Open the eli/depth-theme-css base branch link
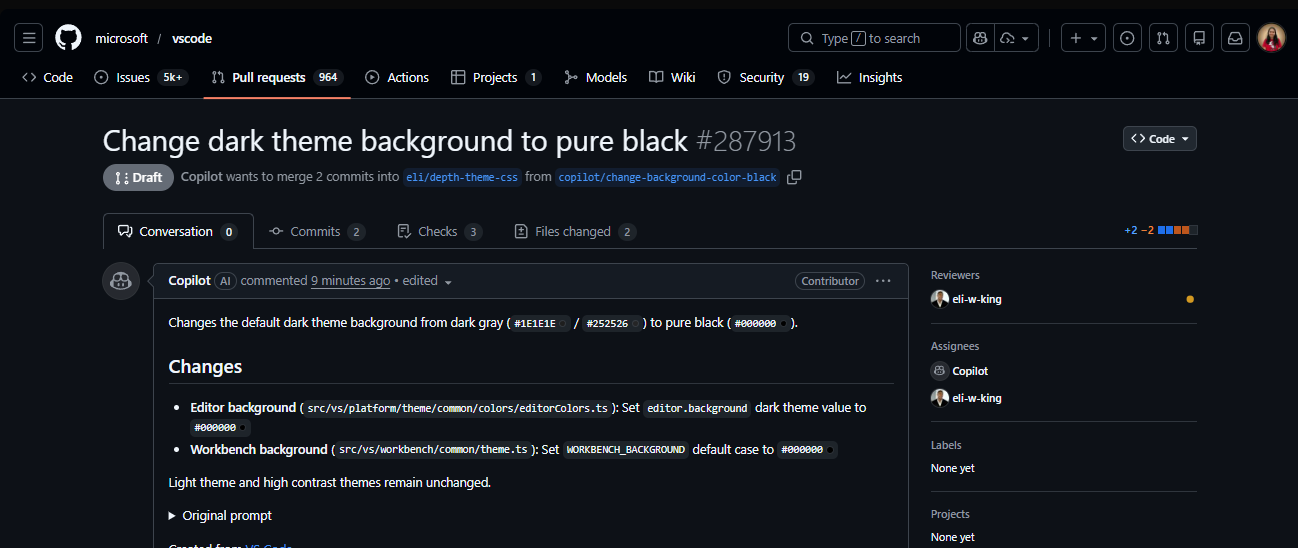Screen dimensions: 1298x548 (x=462, y=177)
